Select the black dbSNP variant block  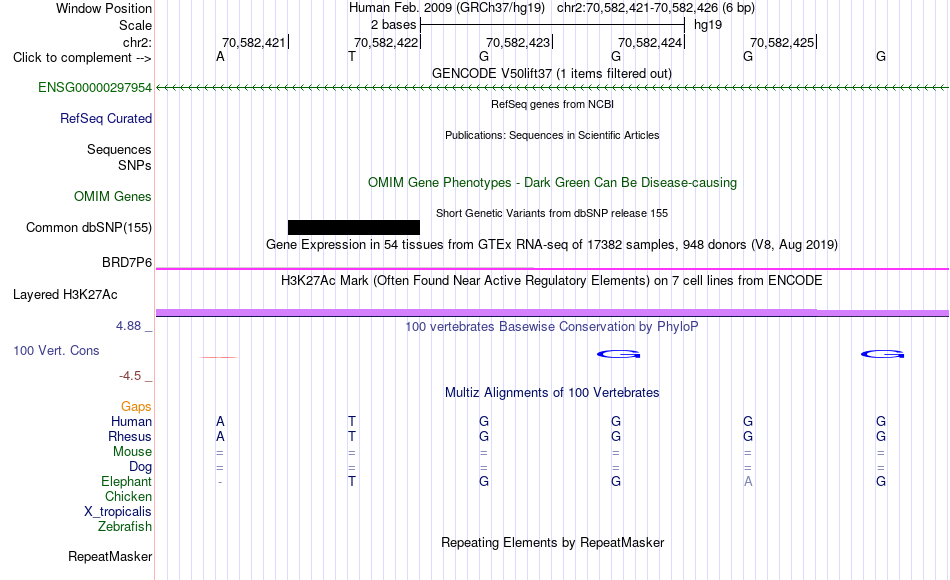pos(354,227)
